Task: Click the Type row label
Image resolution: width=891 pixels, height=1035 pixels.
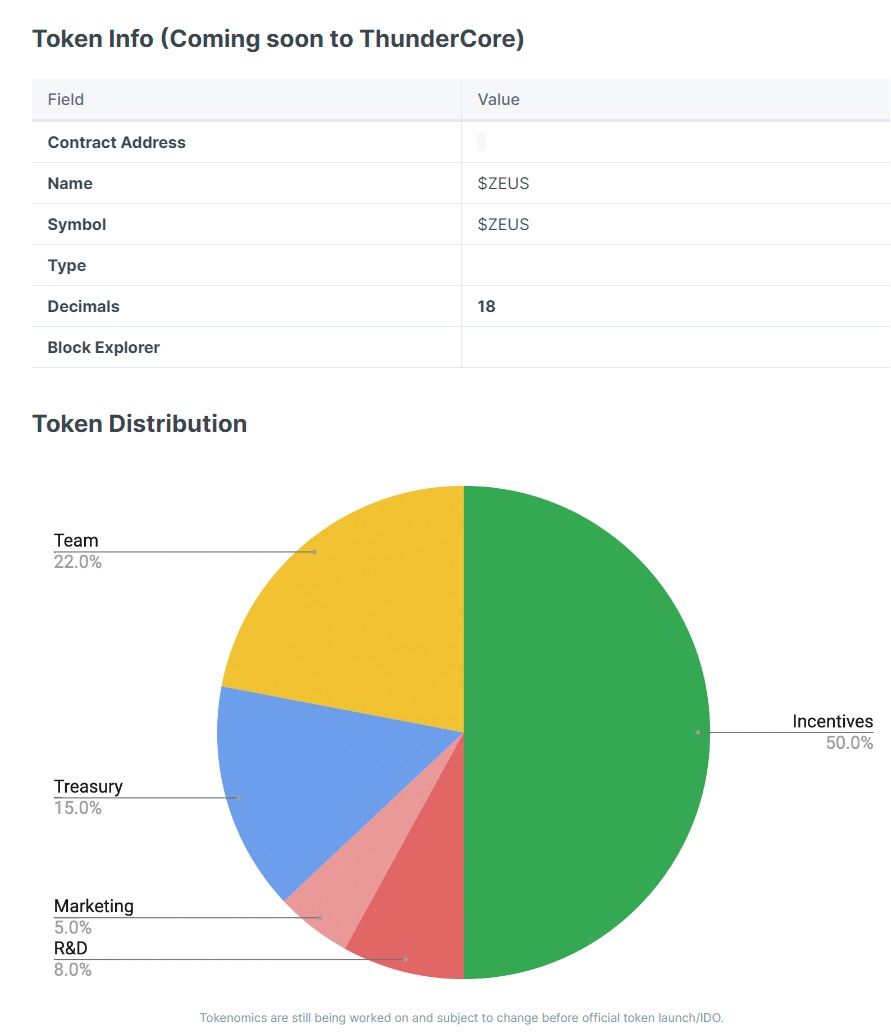Action: (x=67, y=265)
